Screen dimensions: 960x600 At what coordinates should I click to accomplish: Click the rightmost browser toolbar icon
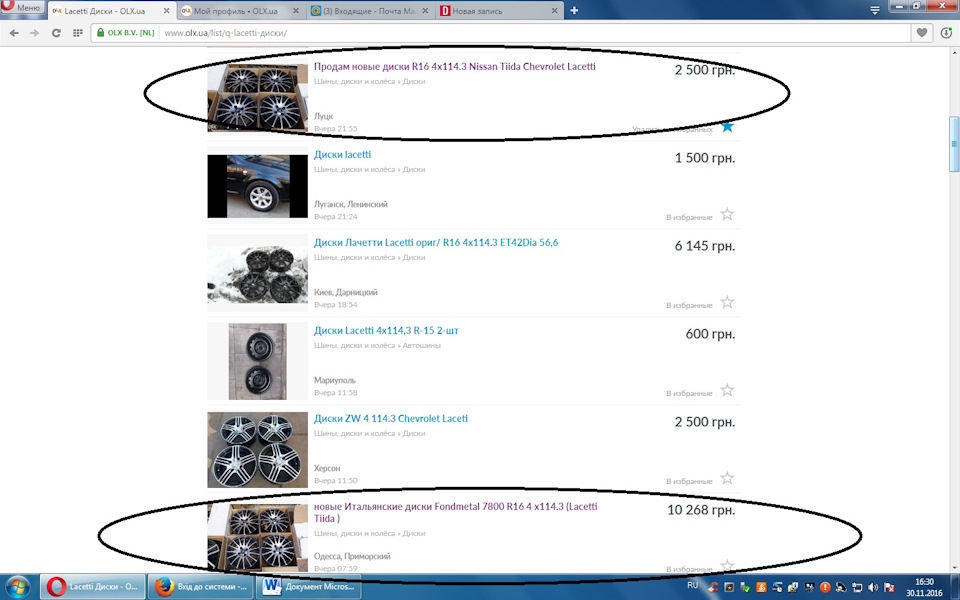(x=947, y=33)
